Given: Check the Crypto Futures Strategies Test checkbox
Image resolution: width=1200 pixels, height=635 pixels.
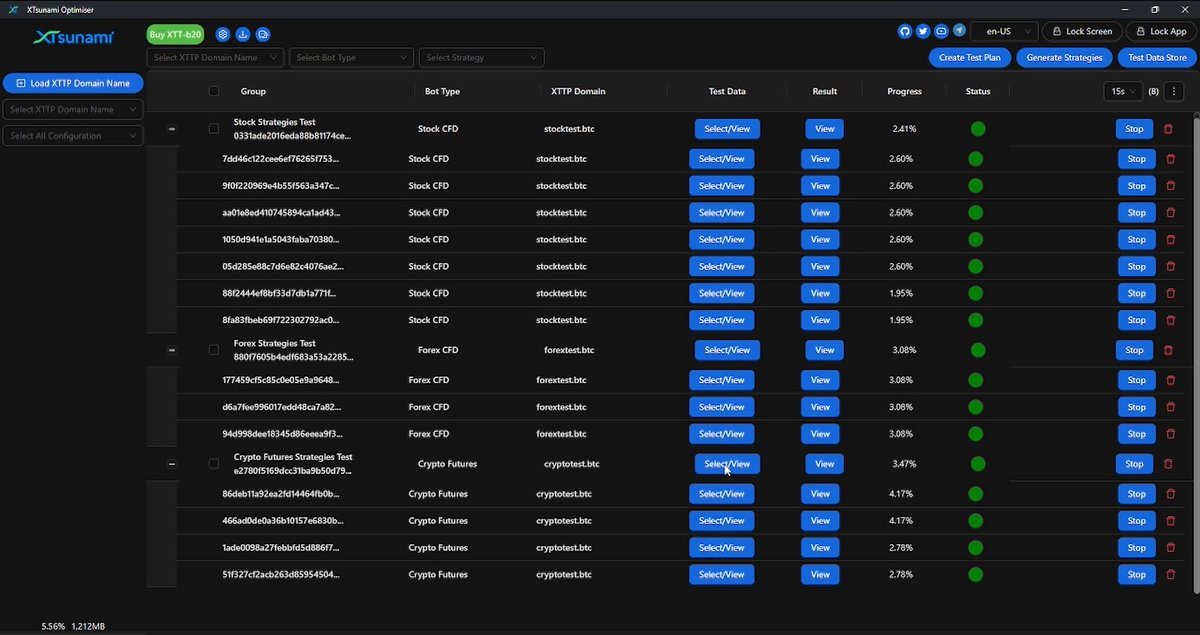Looking at the screenshot, I should (214, 464).
